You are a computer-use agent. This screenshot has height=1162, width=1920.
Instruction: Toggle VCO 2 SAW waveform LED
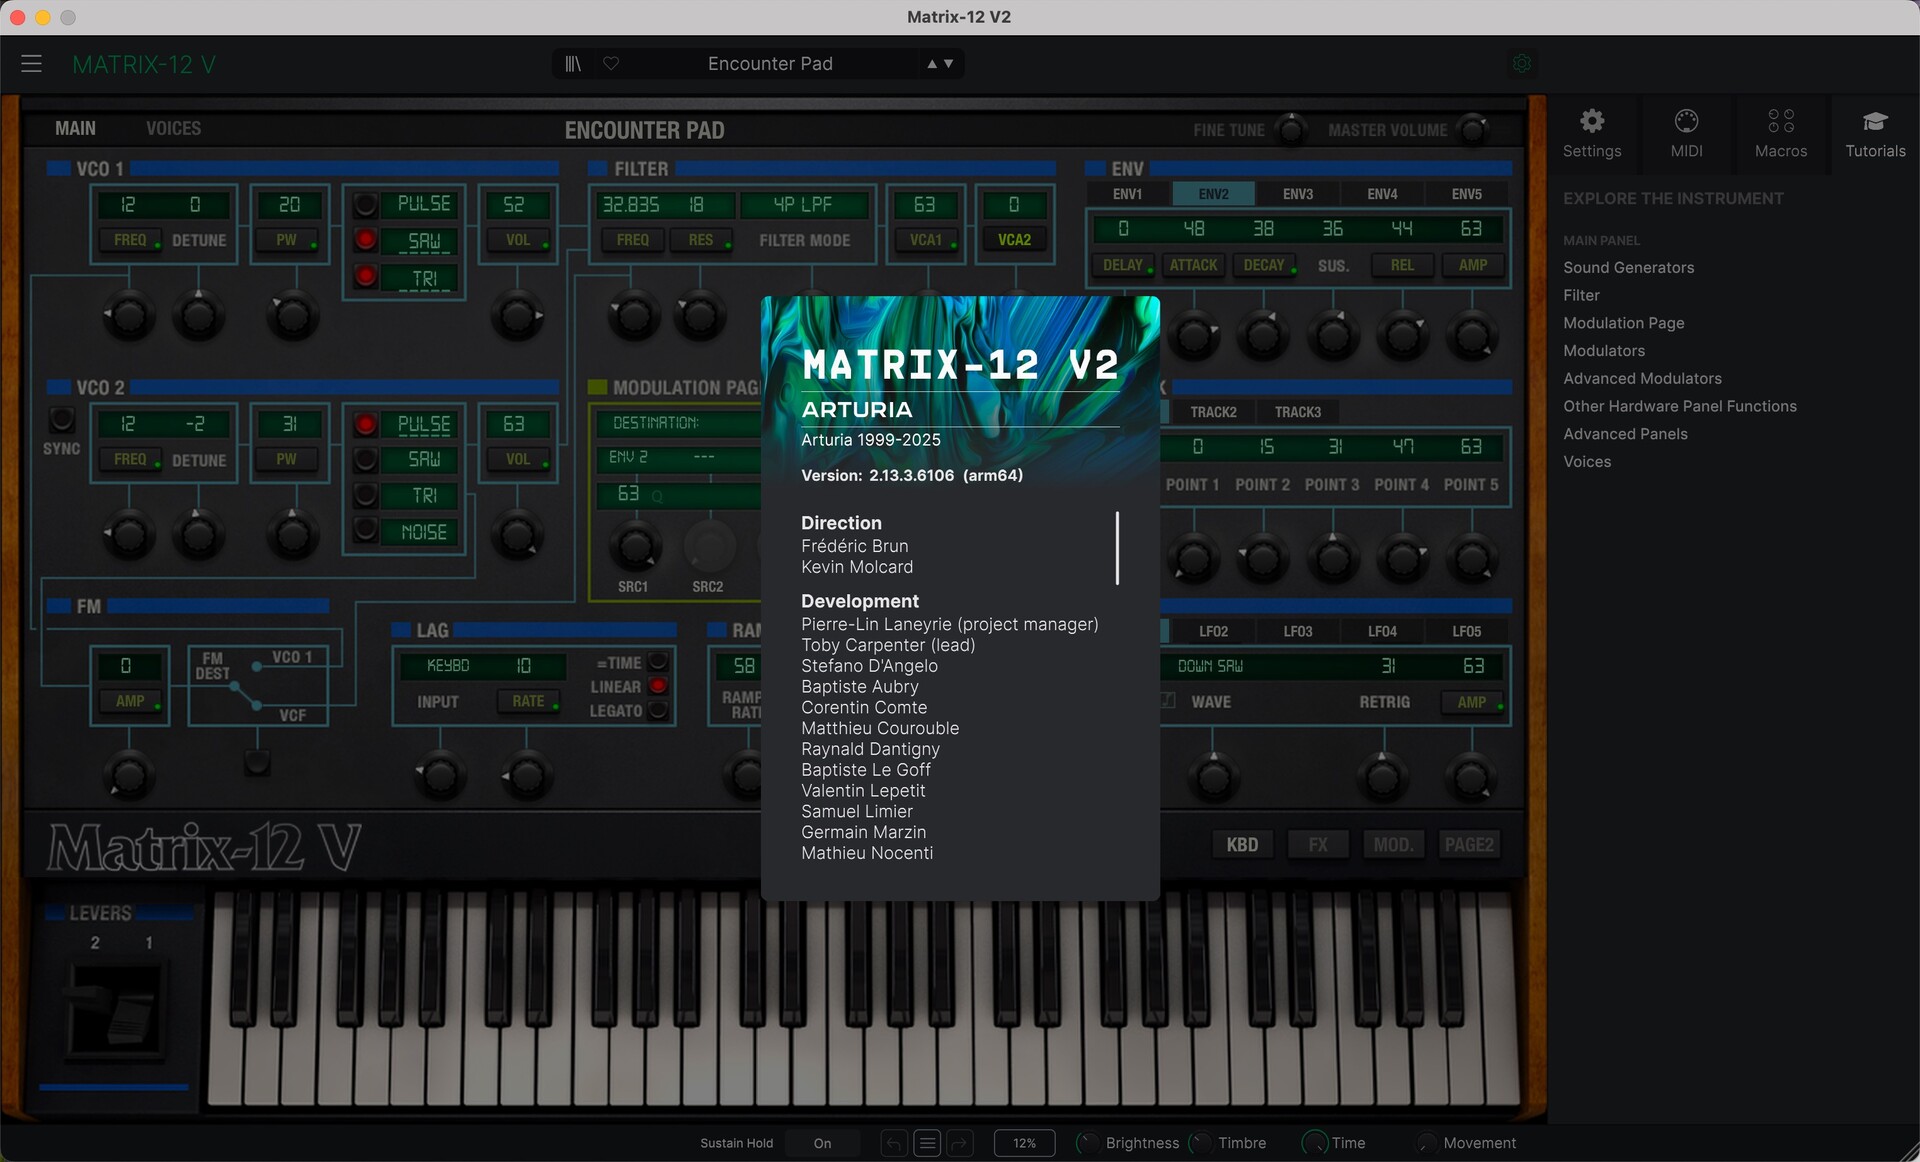[x=366, y=459]
